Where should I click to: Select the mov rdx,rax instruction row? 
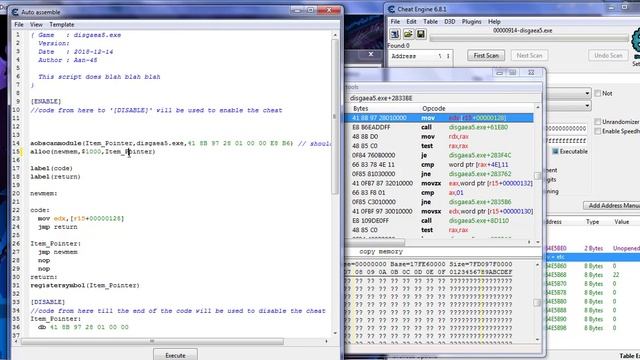439,137
